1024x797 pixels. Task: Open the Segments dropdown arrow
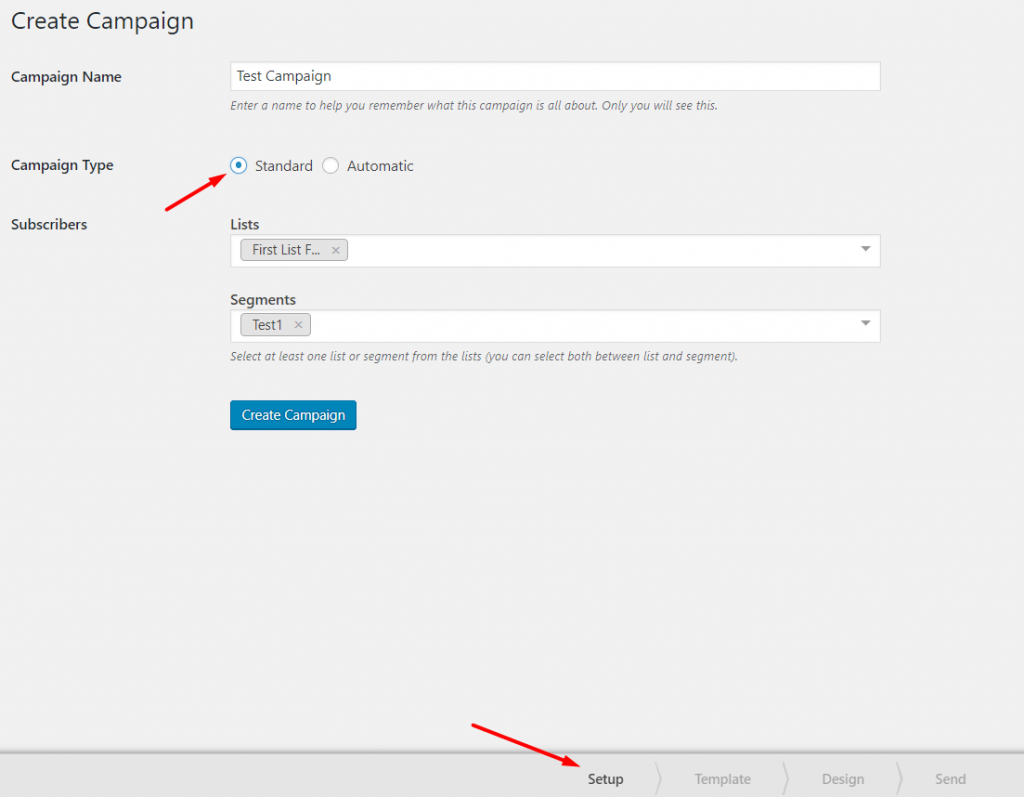865,323
